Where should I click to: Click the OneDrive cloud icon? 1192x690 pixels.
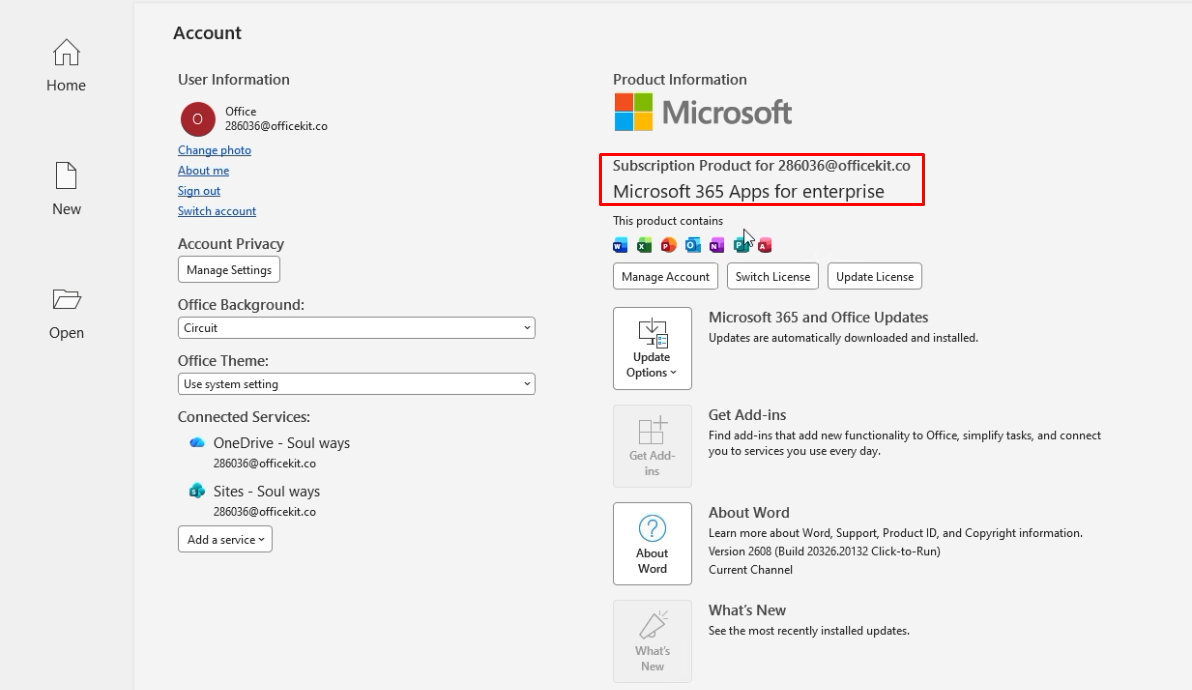coord(197,442)
